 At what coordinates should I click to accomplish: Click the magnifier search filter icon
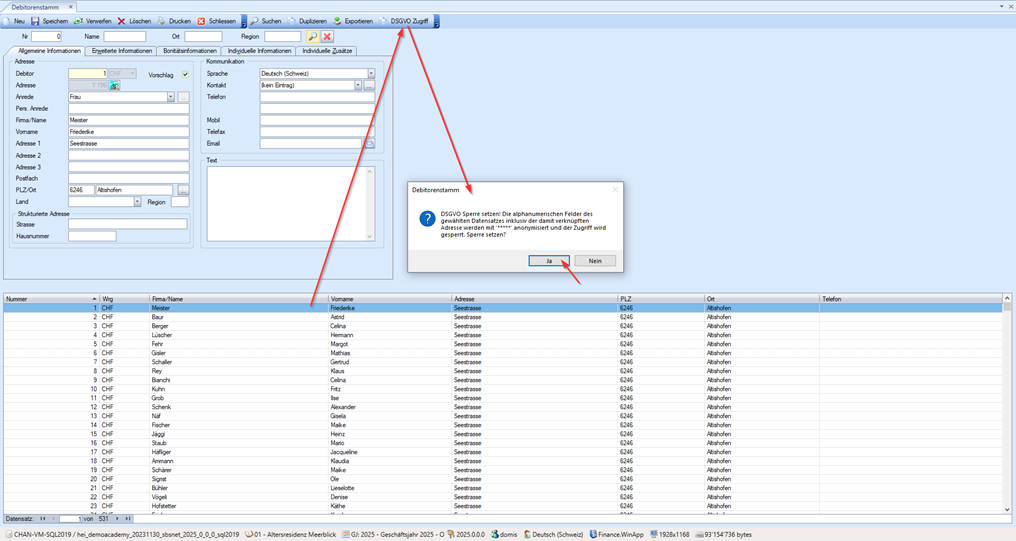click(313, 37)
